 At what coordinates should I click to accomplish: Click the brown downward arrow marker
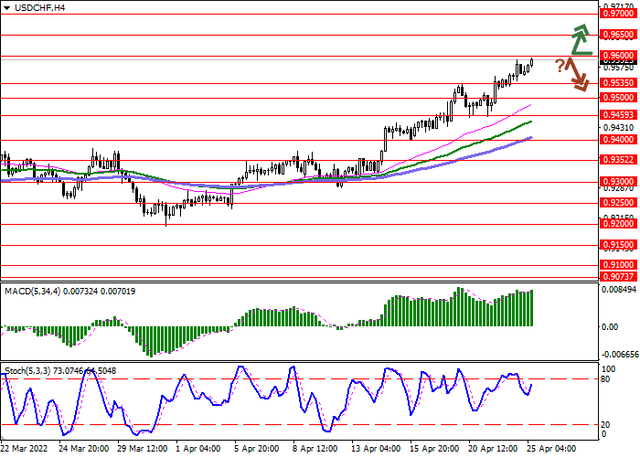tap(577, 74)
